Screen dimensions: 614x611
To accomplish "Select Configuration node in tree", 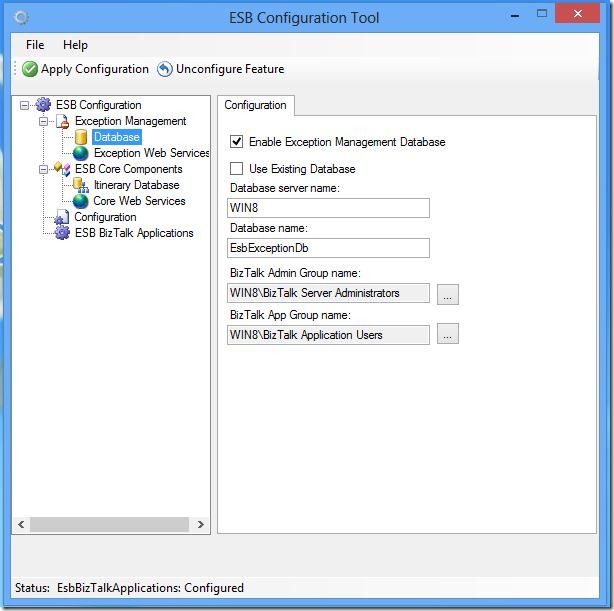I will [105, 217].
